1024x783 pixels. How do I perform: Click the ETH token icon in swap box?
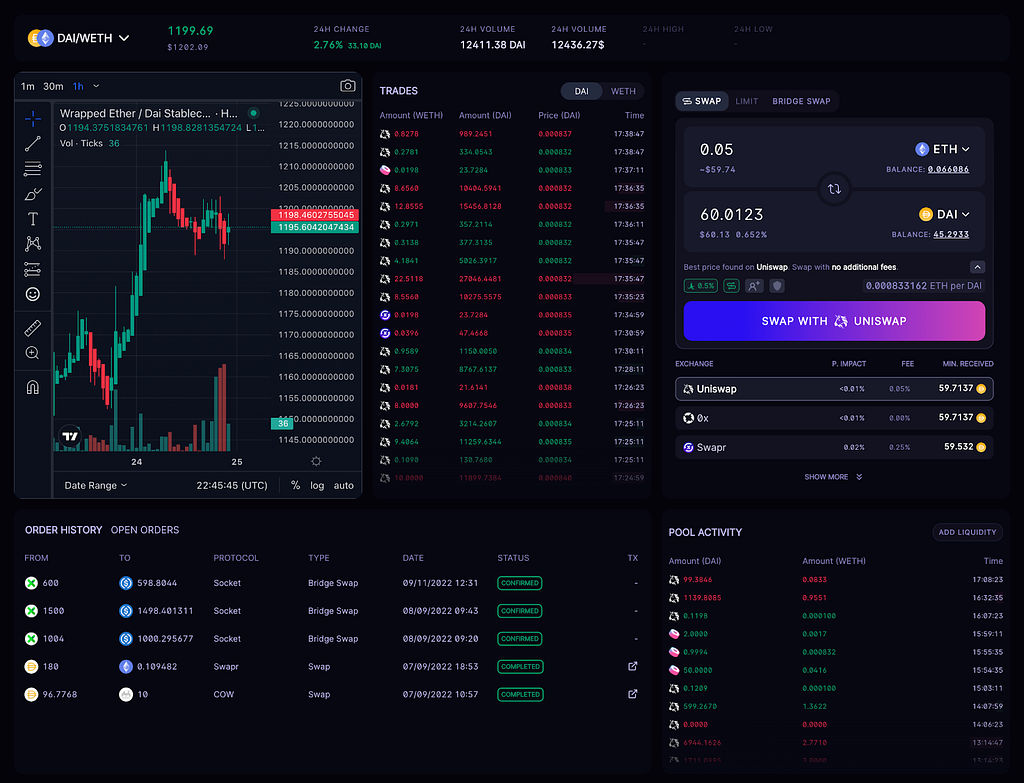[921, 150]
